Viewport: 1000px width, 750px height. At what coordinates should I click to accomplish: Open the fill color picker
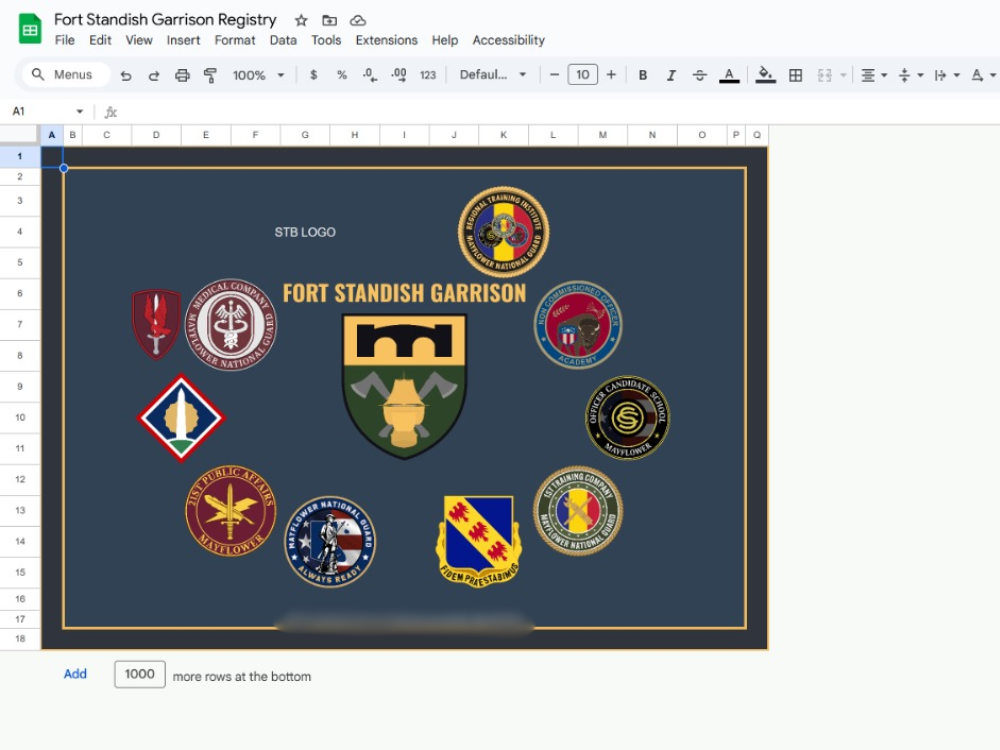click(765, 75)
